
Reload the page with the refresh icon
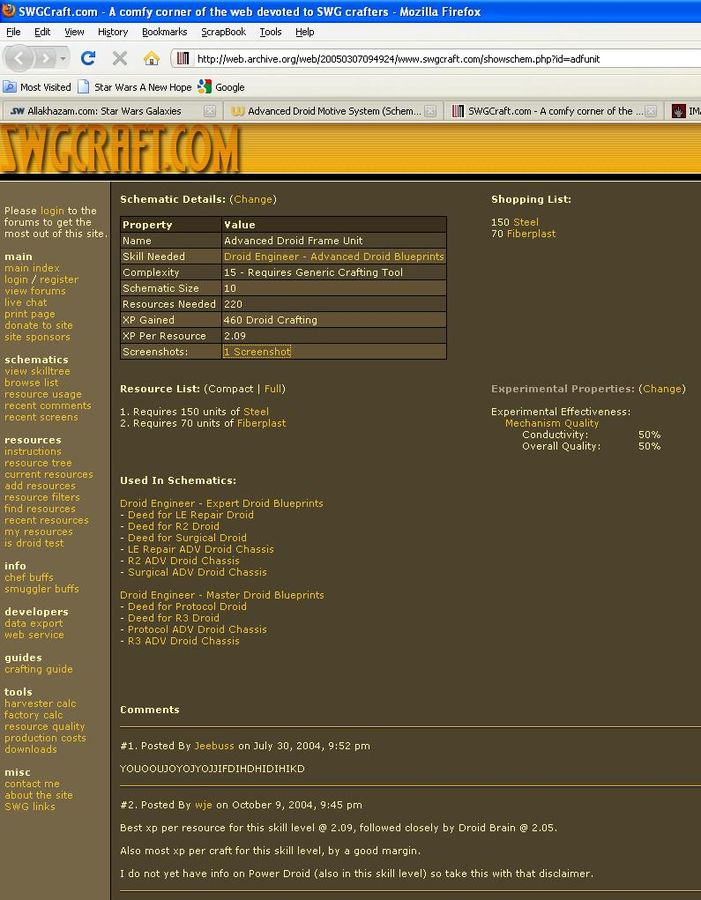88,58
